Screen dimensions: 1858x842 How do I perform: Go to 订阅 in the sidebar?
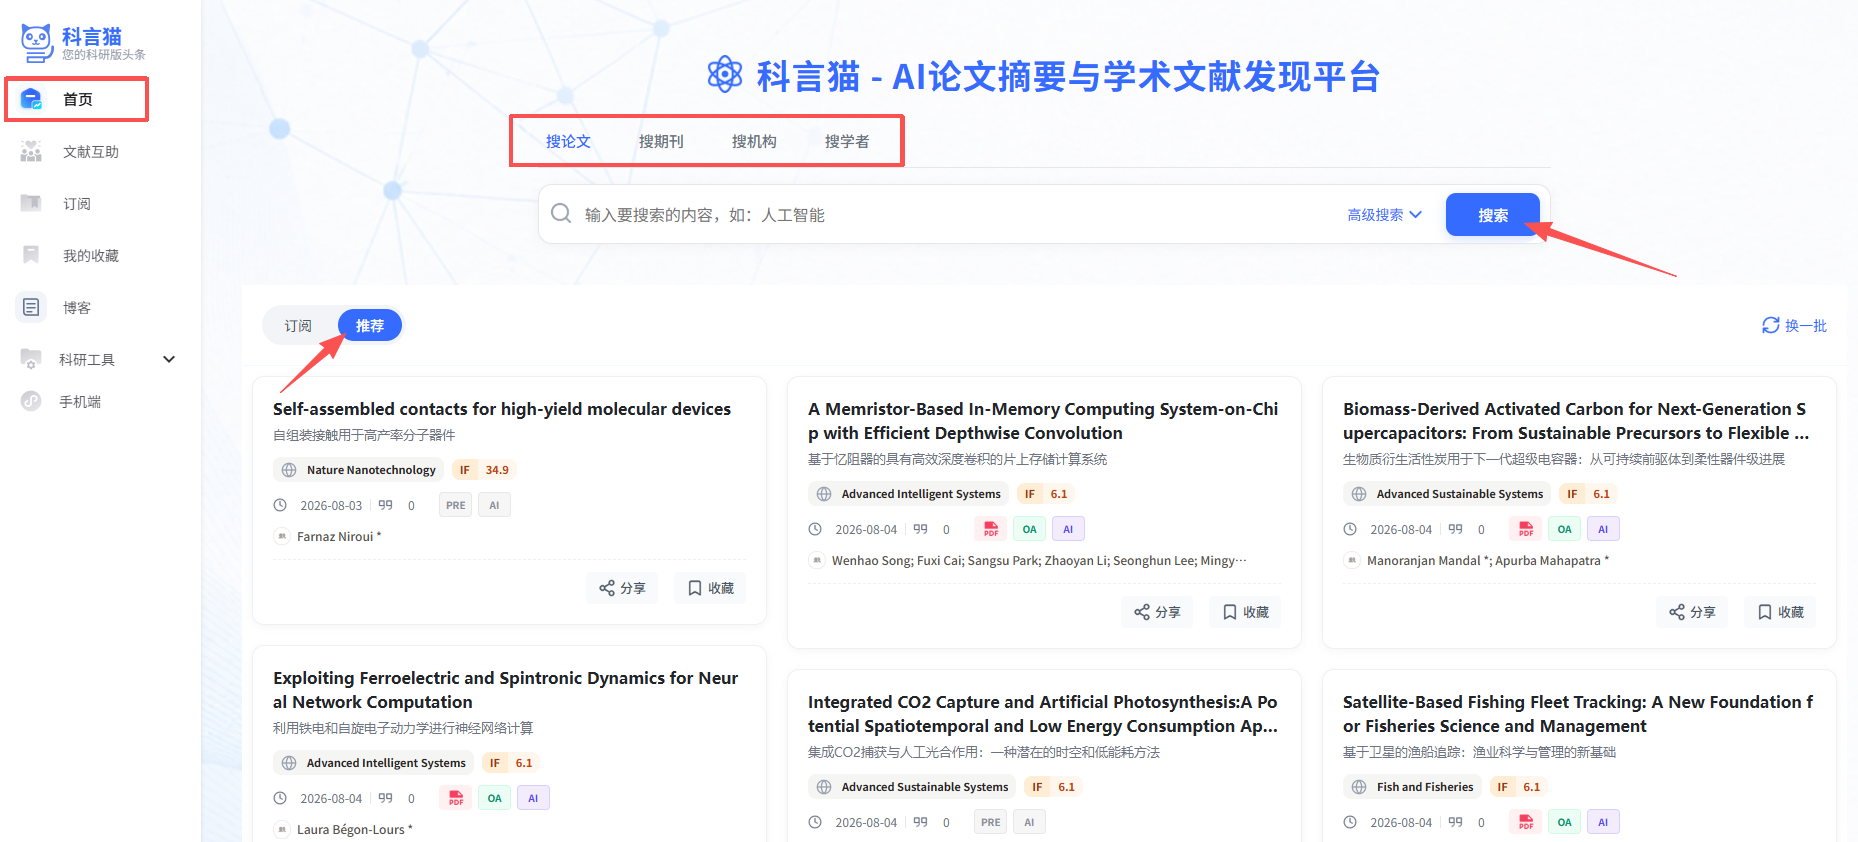[76, 204]
